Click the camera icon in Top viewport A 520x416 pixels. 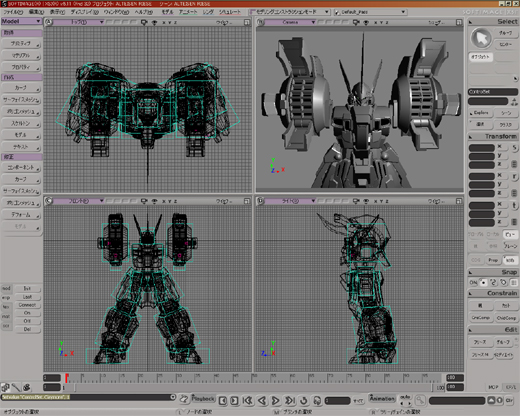(144, 22)
